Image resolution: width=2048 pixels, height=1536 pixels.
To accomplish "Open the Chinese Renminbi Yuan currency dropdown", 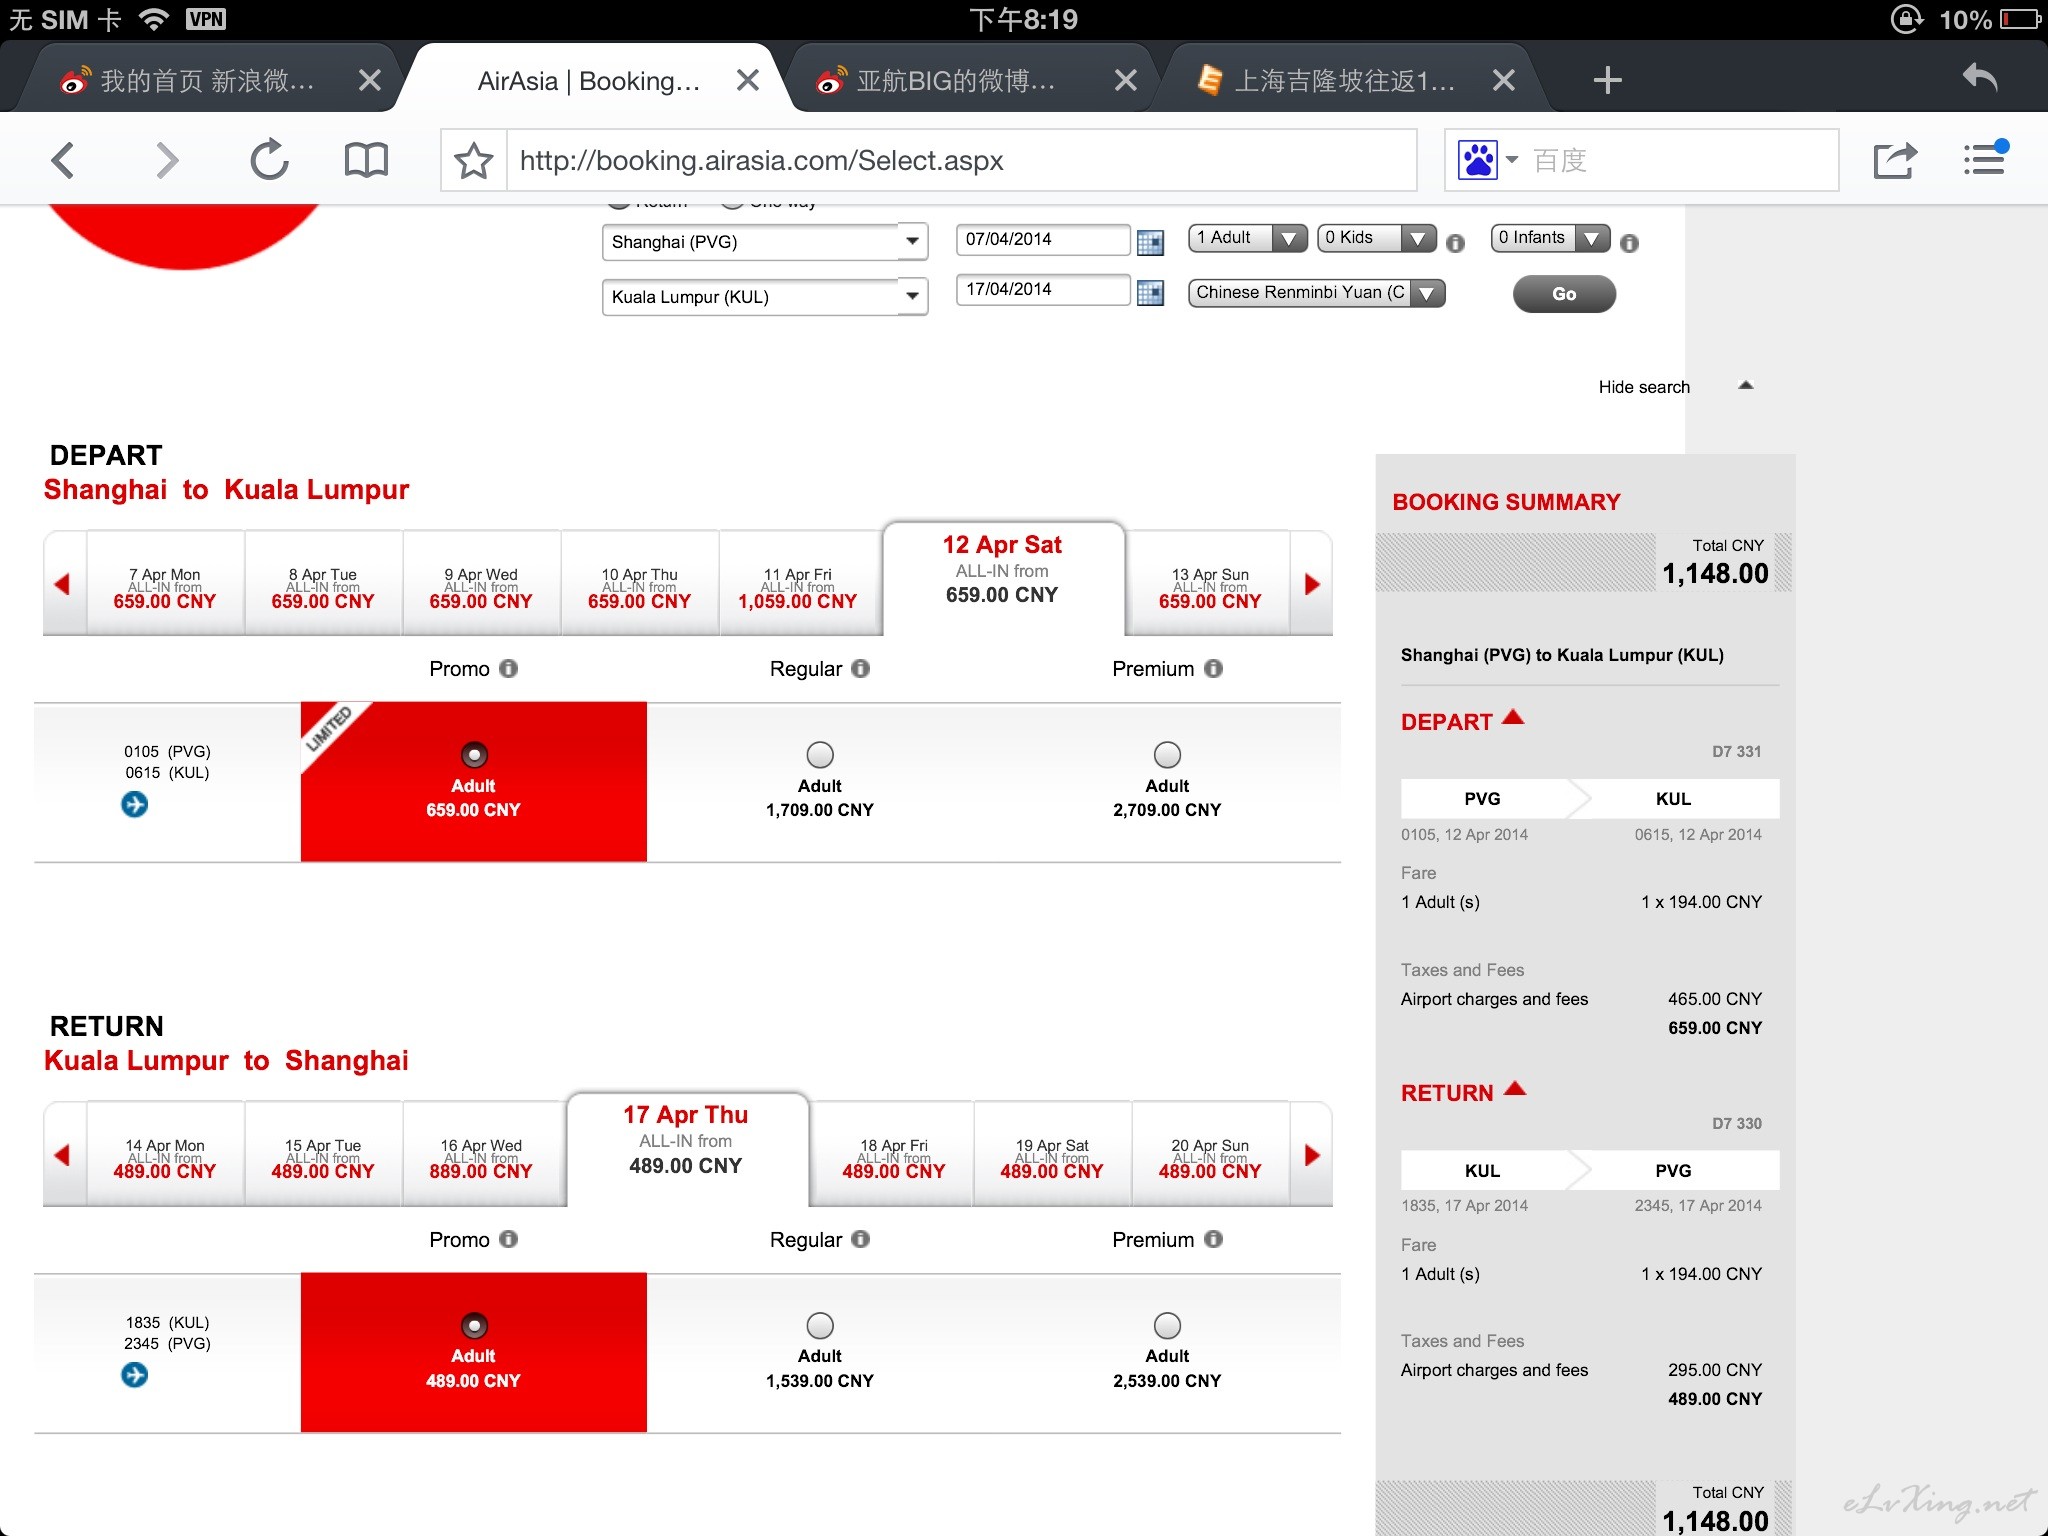I will pos(1317,293).
